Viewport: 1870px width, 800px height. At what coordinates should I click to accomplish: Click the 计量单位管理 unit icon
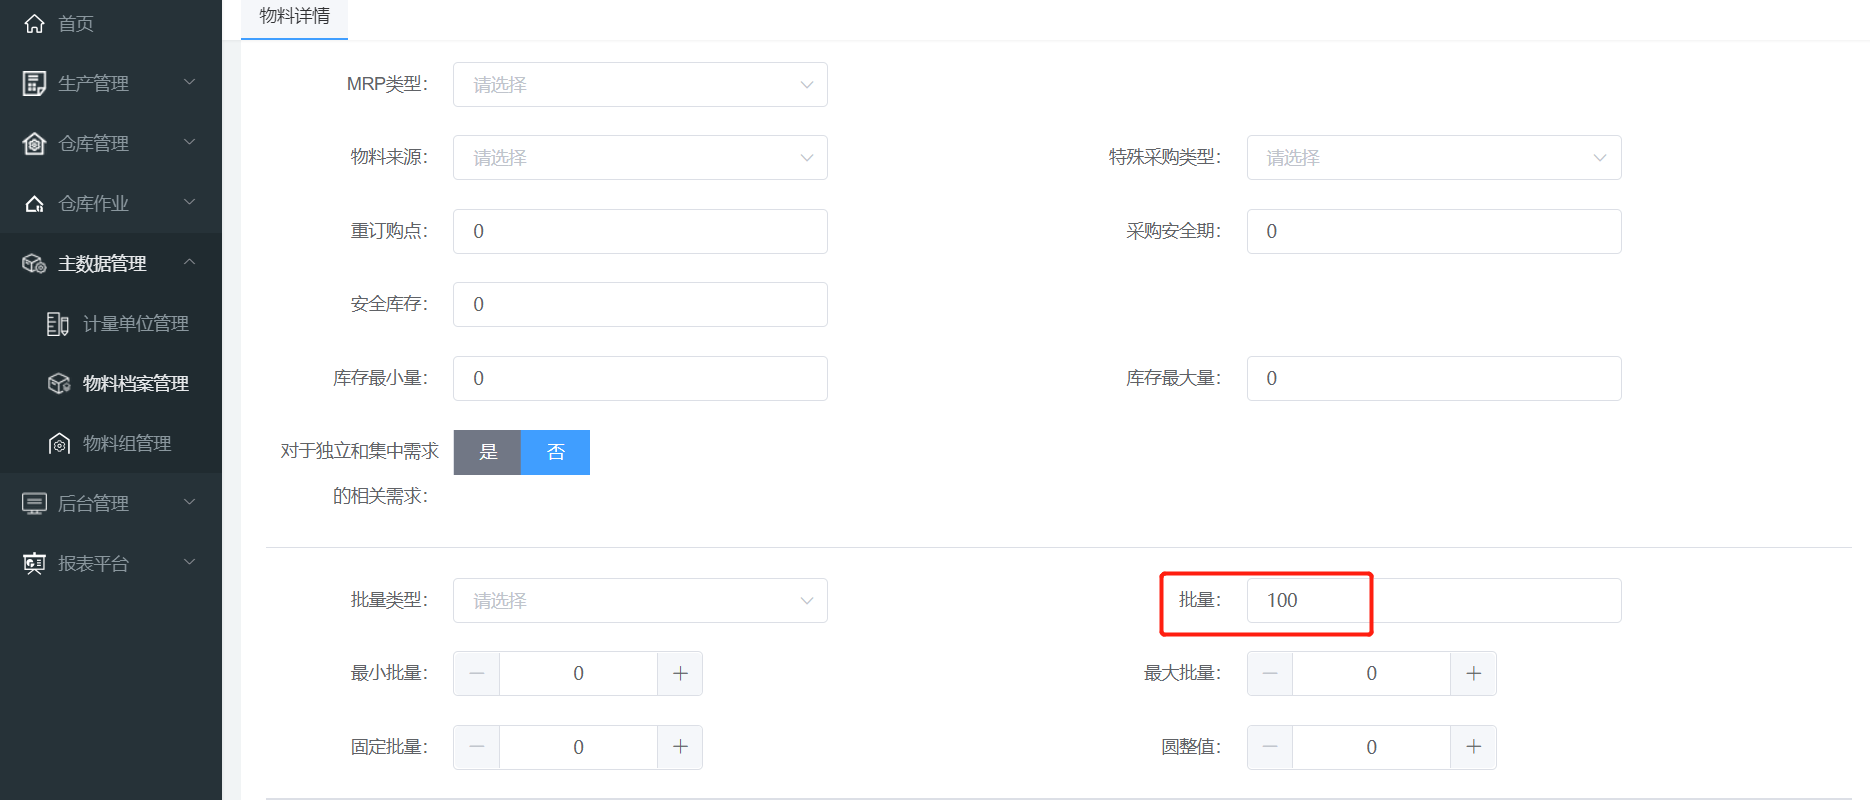coord(58,324)
